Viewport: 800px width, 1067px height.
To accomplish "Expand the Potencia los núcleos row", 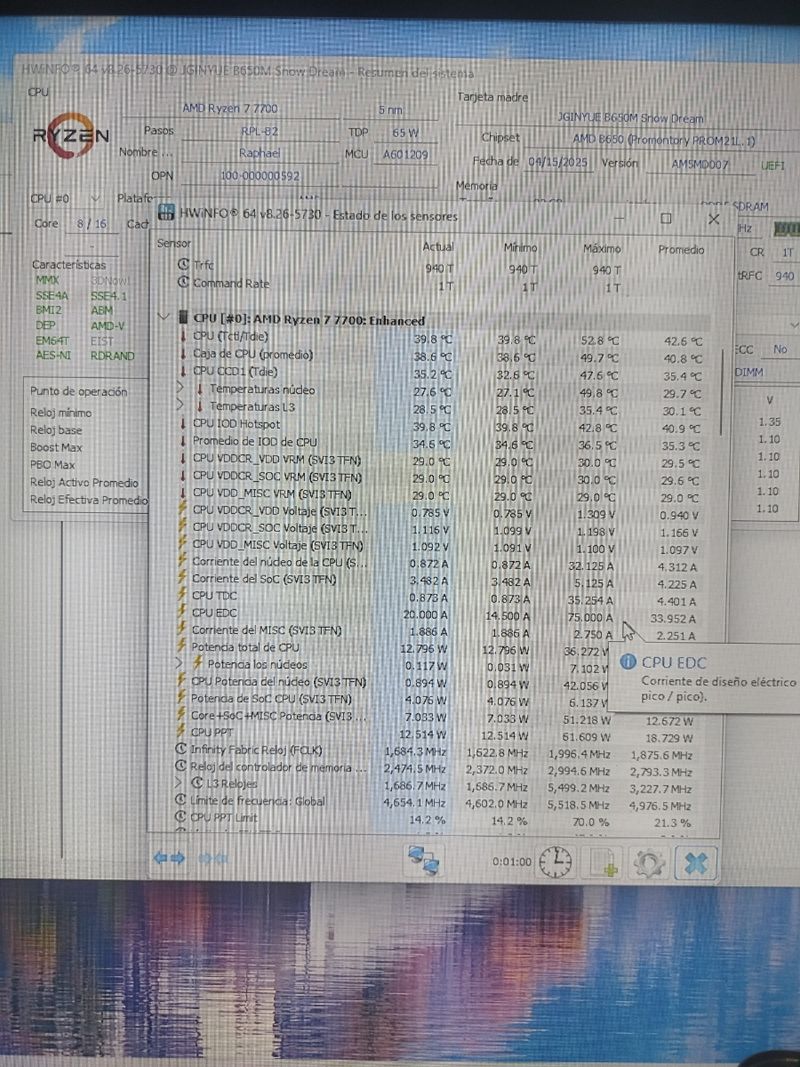I will click(x=179, y=663).
